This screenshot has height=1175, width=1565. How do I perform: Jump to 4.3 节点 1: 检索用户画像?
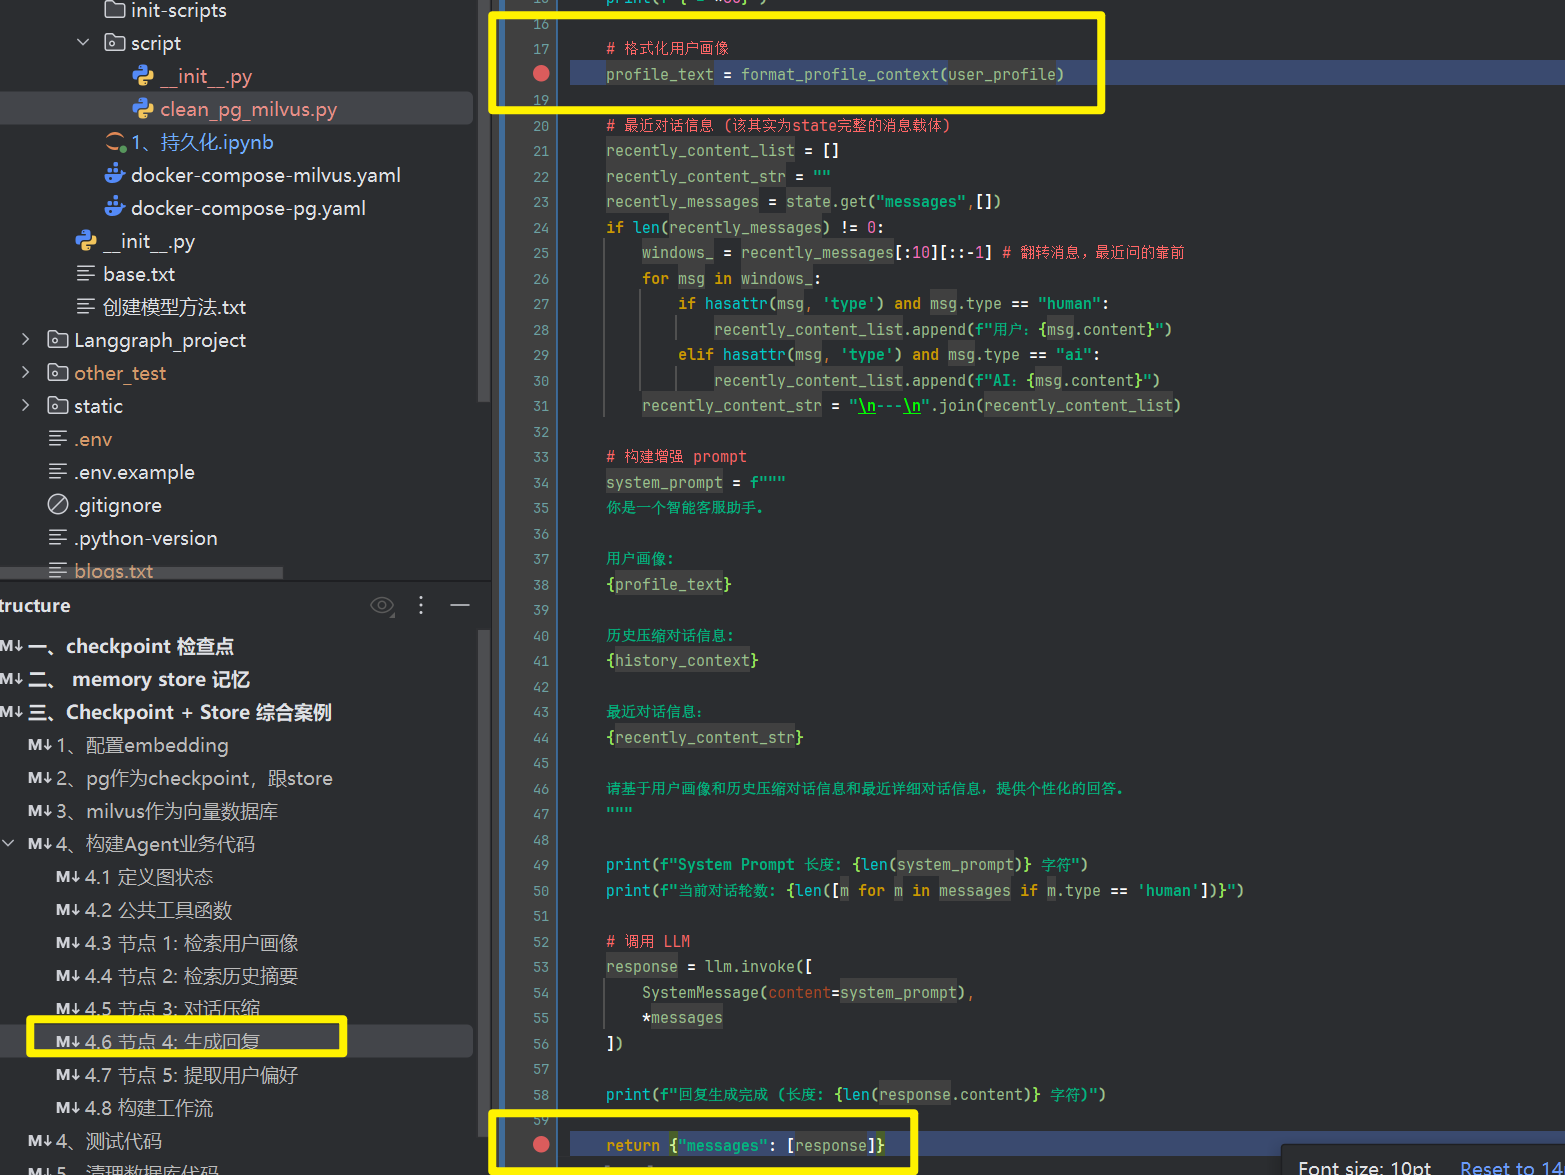191,943
